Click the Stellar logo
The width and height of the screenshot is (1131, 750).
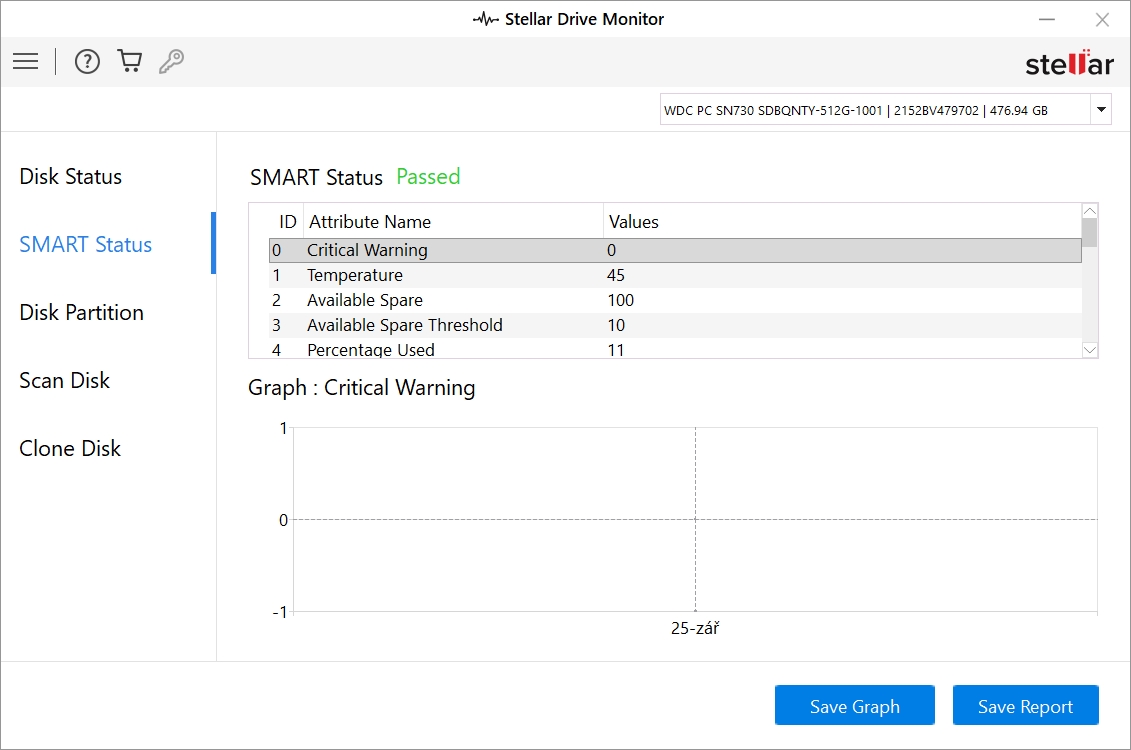coord(1068,64)
